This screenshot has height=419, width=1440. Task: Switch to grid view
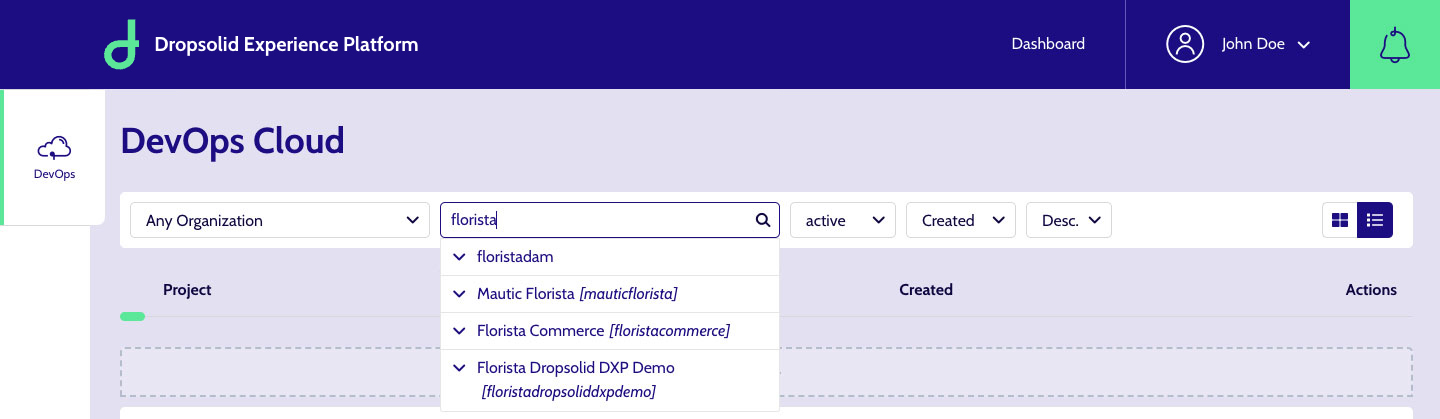1339,220
